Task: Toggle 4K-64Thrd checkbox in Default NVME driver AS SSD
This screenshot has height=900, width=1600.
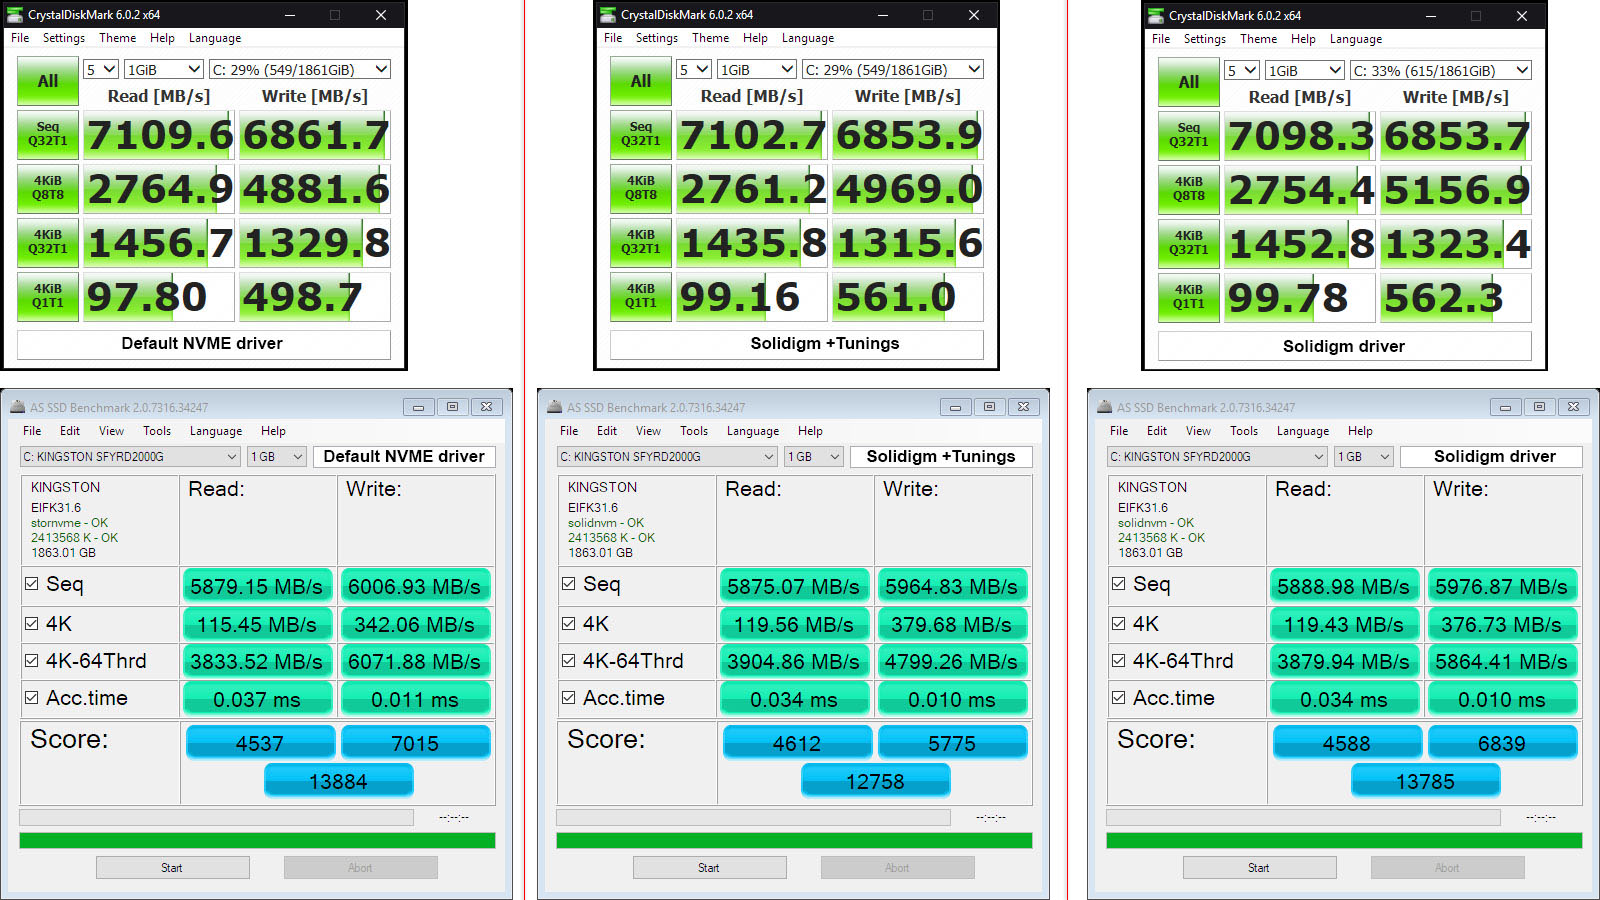Action: 32,661
